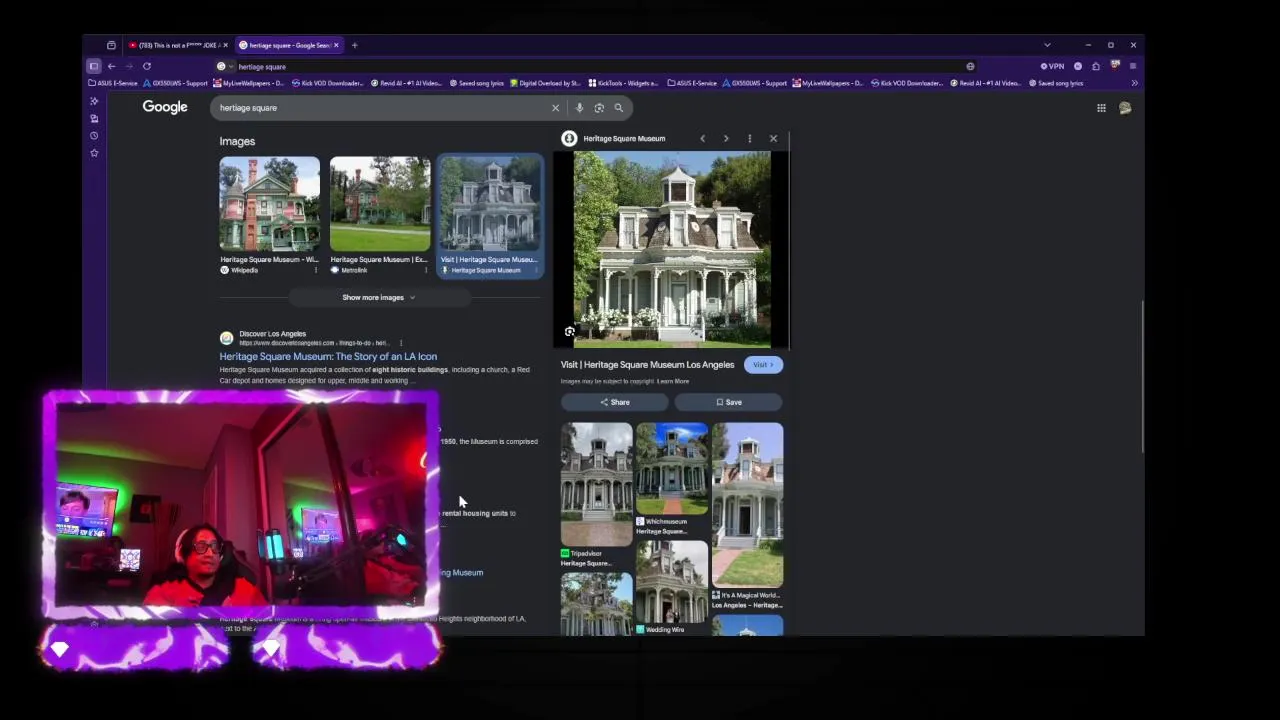Open the Google apps grid
The width and height of the screenshot is (1280, 720).
1101,108
